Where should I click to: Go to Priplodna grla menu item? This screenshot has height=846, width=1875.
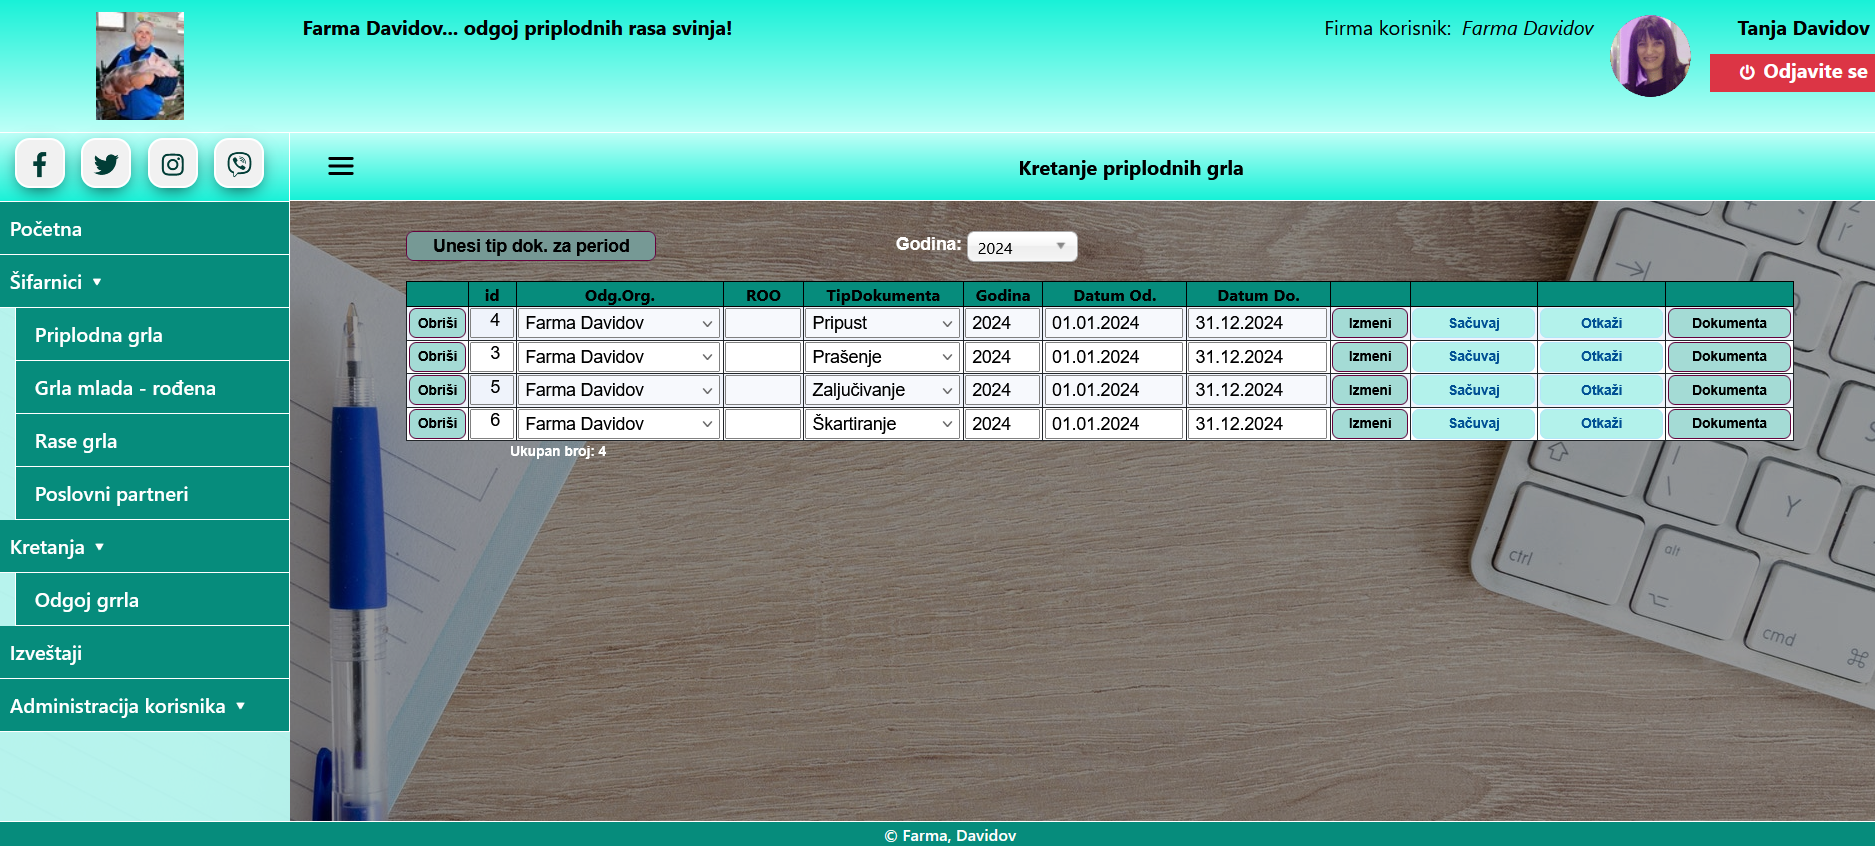pos(98,335)
